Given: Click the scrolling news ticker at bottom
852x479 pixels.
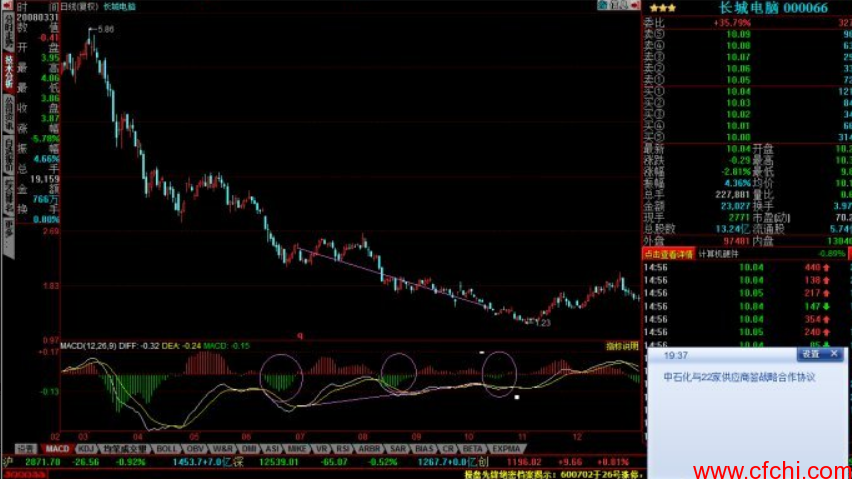Looking at the screenshot, I should [553, 475].
